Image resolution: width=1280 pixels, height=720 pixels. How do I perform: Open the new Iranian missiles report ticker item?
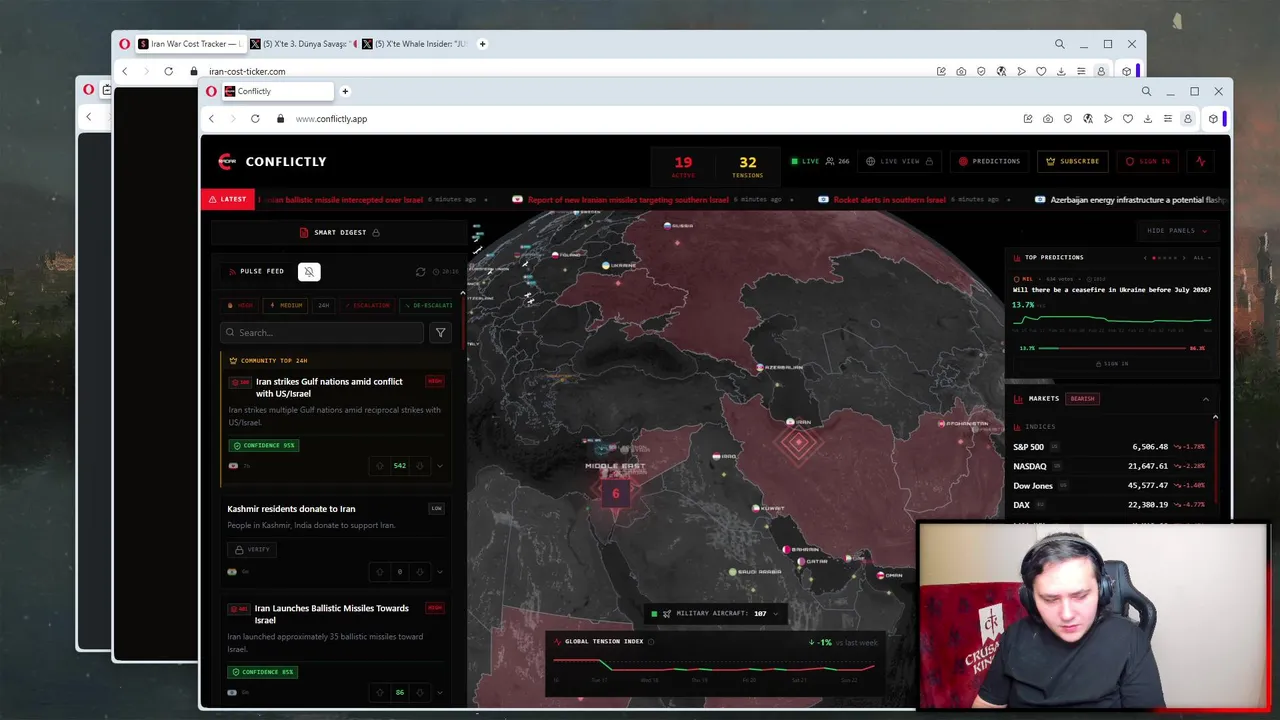pyautogui.click(x=628, y=200)
